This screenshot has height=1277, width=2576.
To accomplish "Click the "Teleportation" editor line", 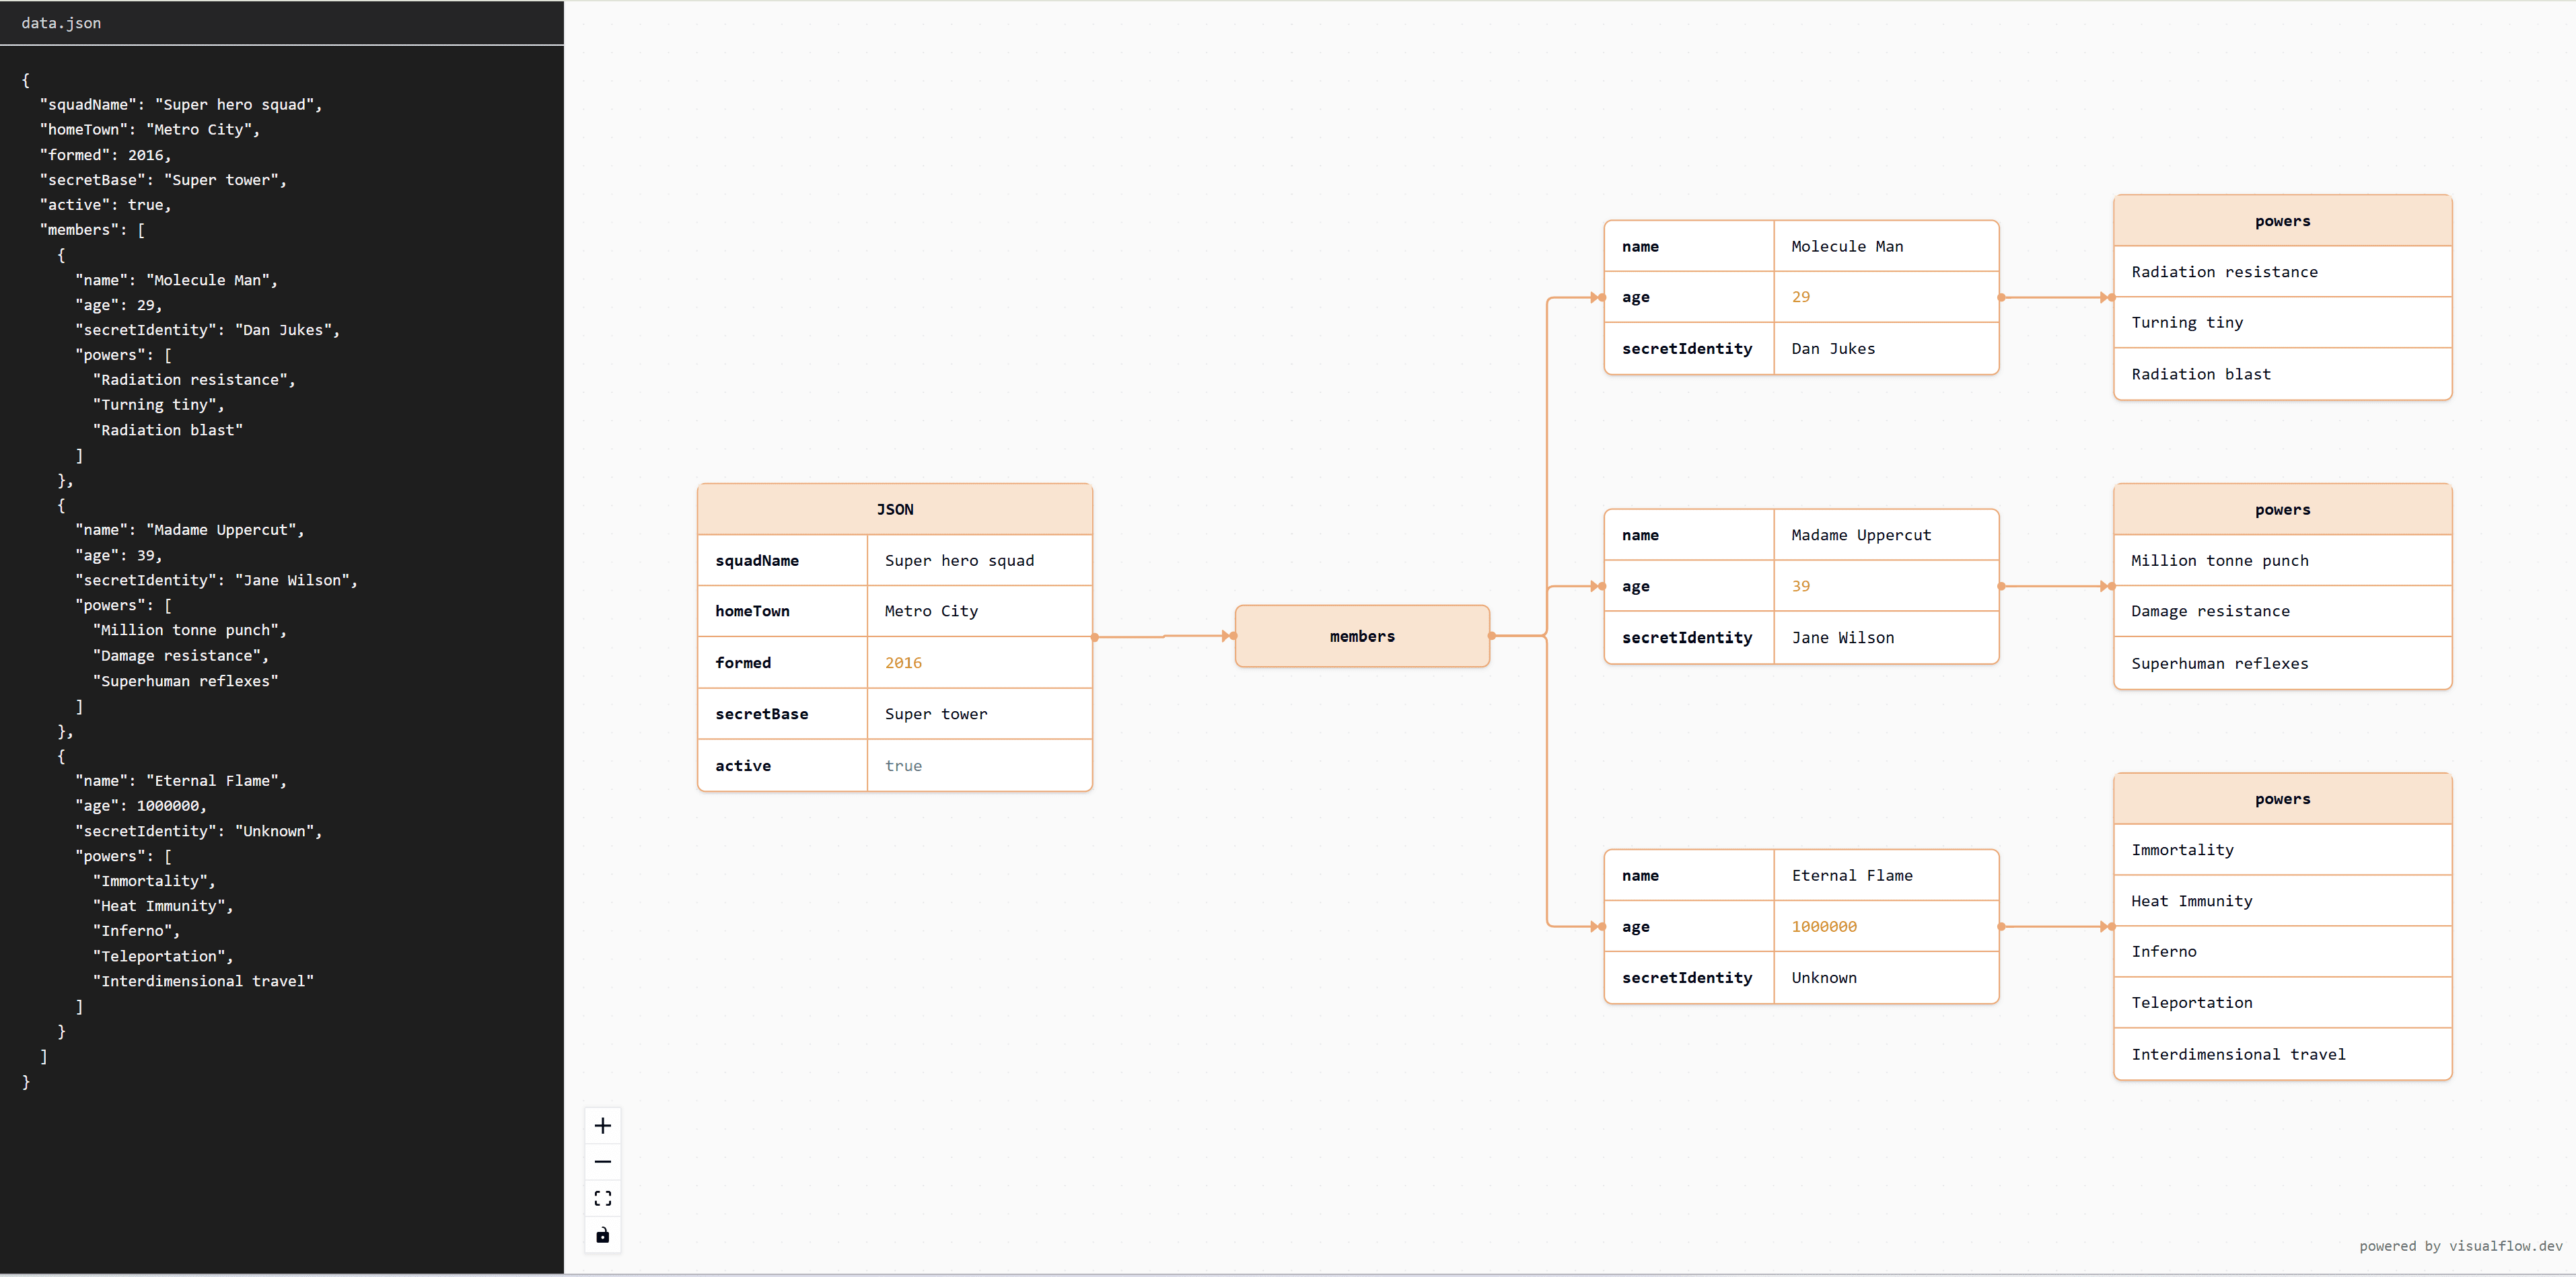I will point(163,956).
